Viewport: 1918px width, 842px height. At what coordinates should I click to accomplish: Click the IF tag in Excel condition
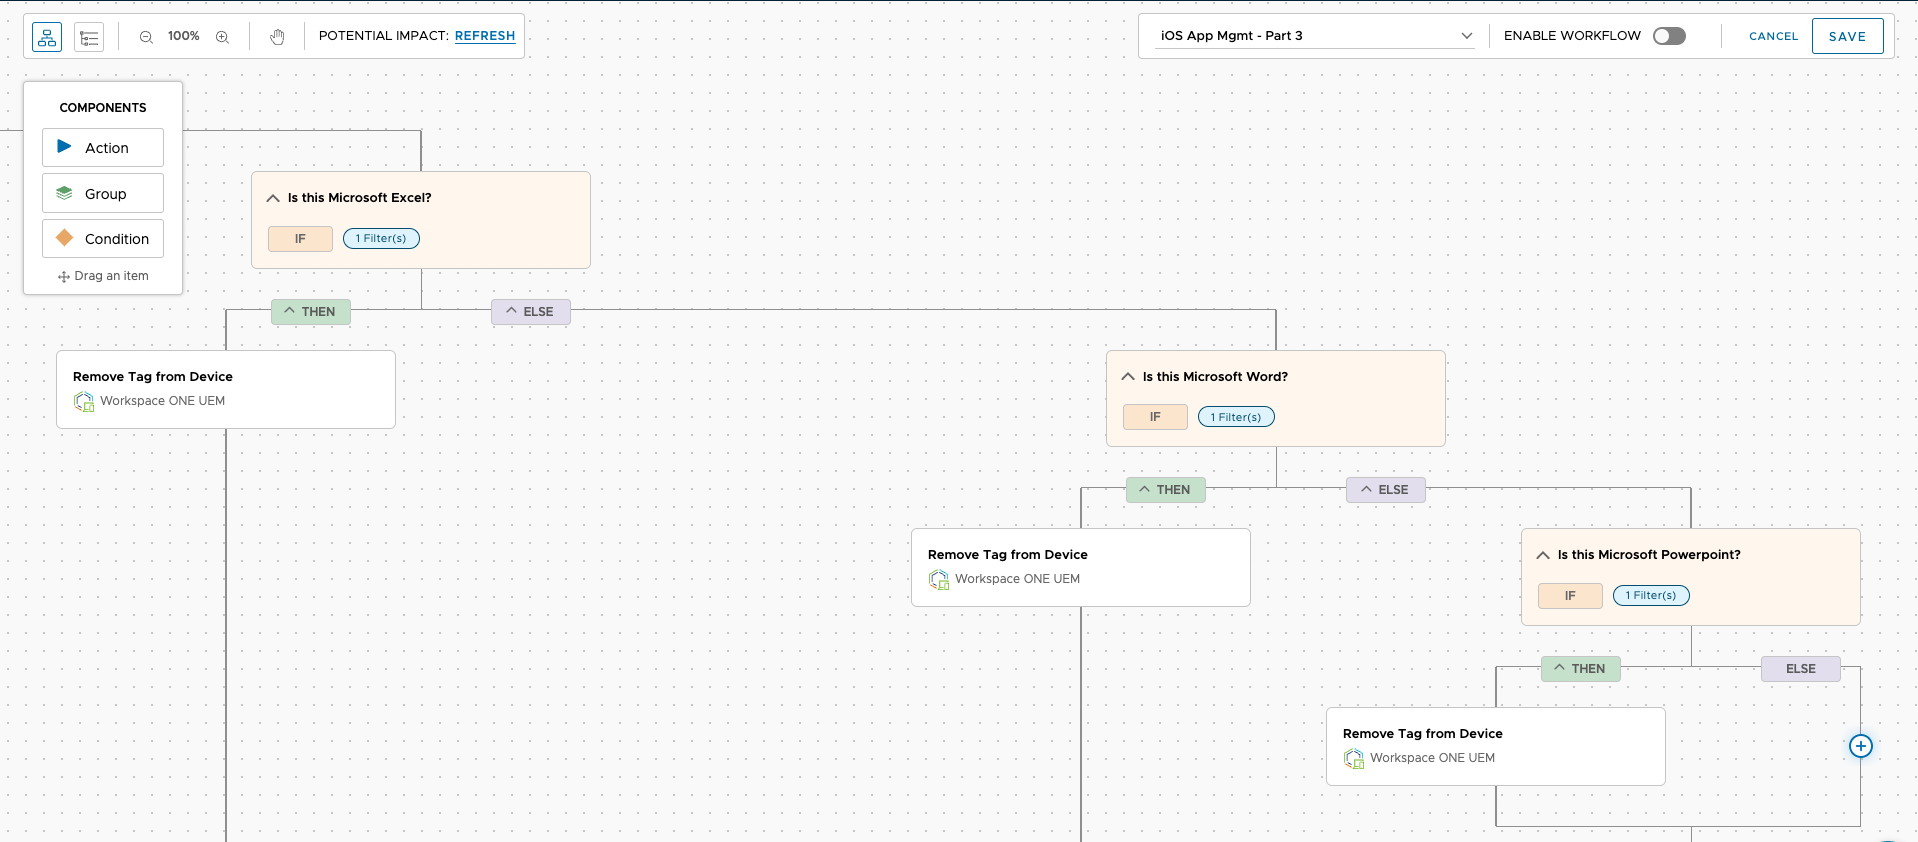(300, 239)
